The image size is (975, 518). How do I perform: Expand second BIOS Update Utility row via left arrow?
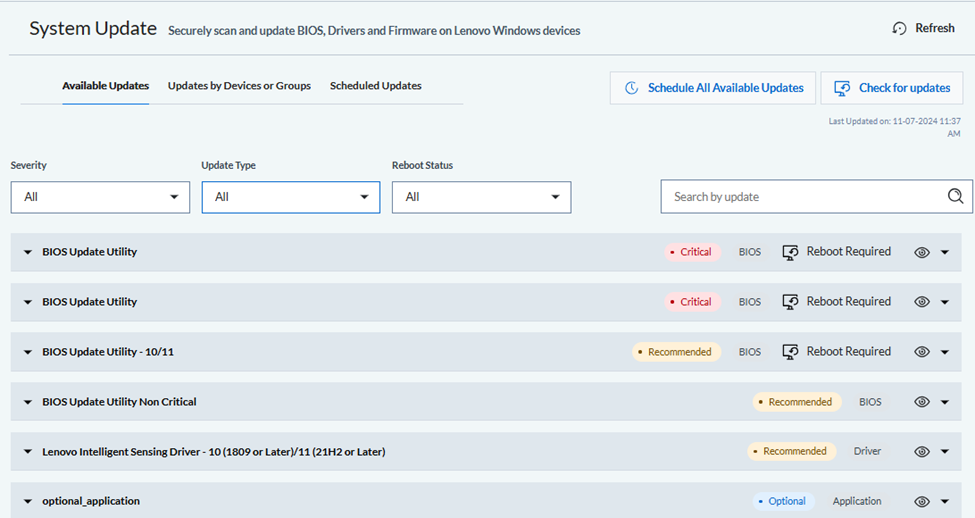point(27,302)
